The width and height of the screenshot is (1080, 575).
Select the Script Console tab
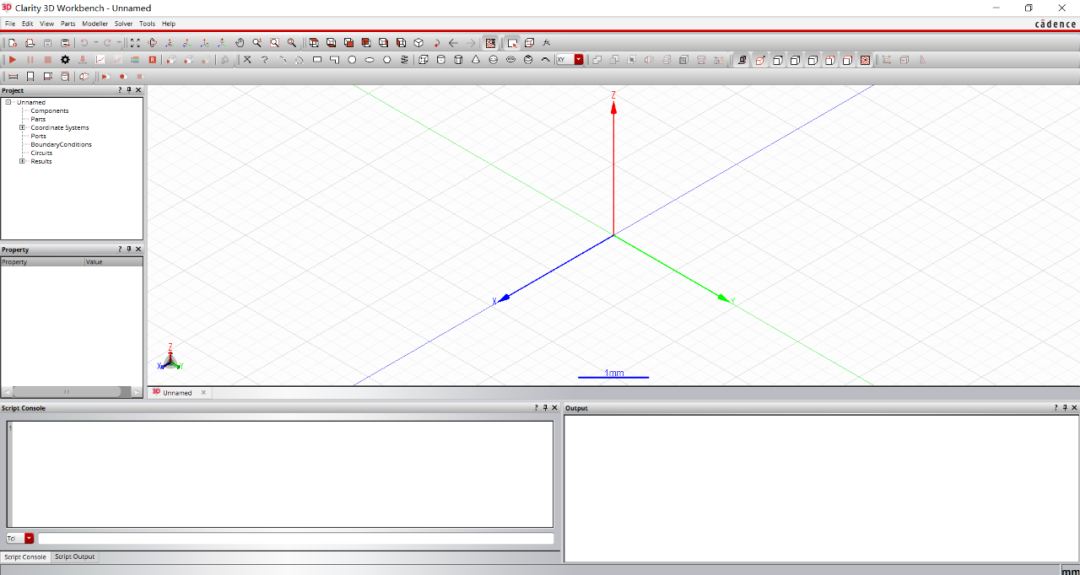[x=25, y=556]
